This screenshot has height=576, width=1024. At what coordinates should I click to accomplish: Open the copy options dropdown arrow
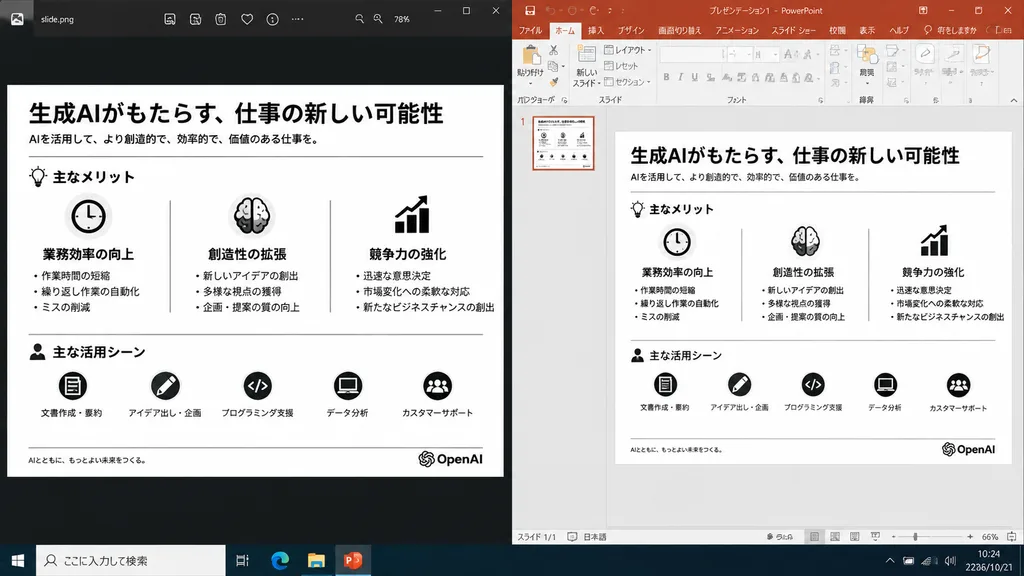click(563, 67)
